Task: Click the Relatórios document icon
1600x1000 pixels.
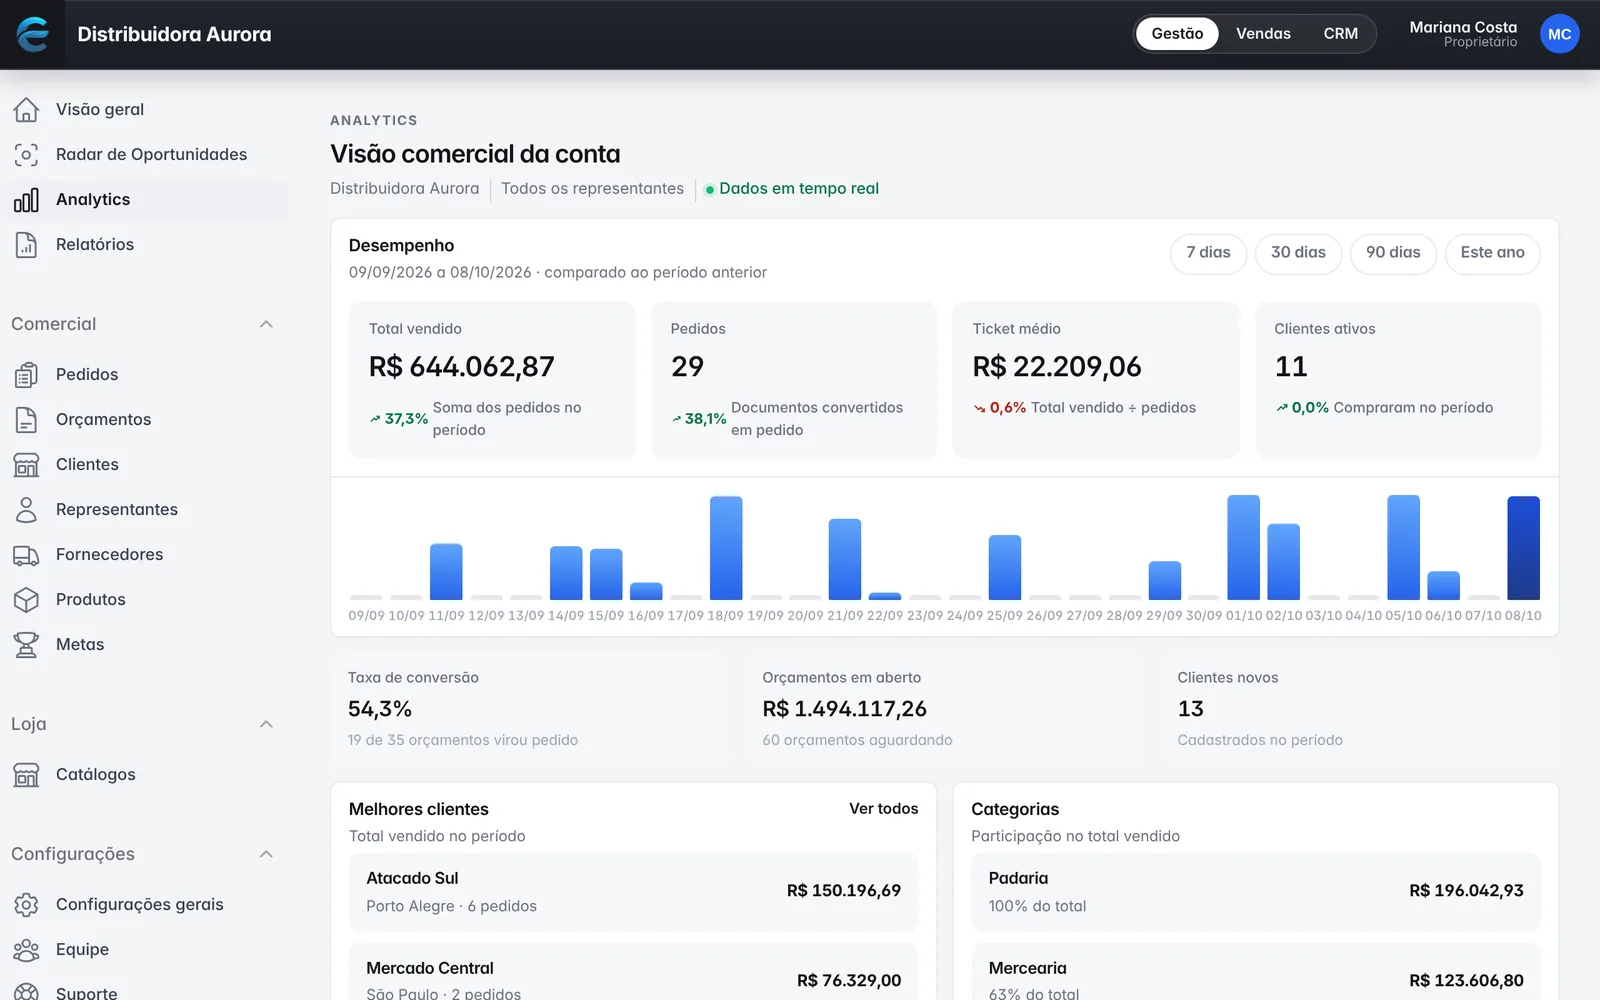Action: click(27, 244)
